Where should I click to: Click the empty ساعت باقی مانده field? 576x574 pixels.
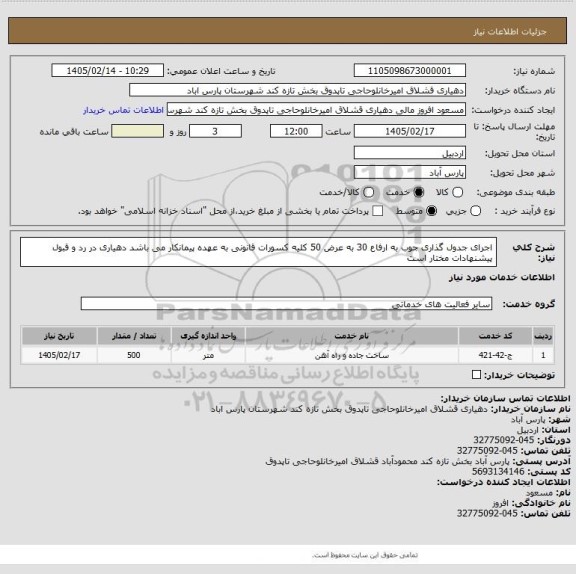[138, 131]
